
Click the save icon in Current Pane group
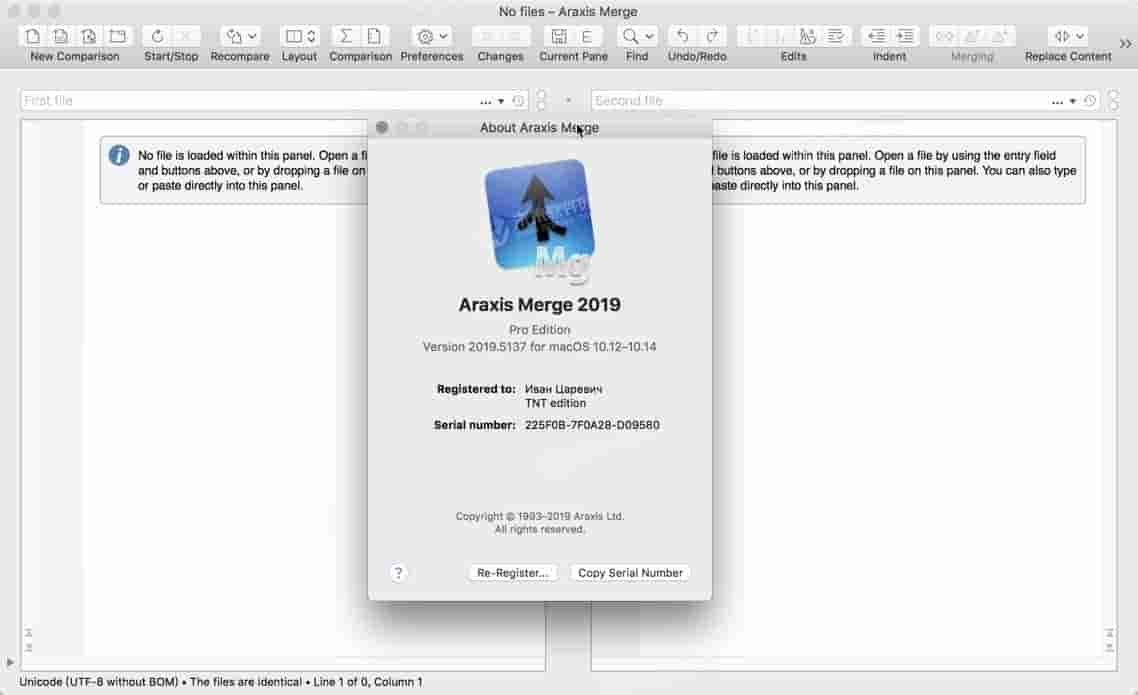559,36
